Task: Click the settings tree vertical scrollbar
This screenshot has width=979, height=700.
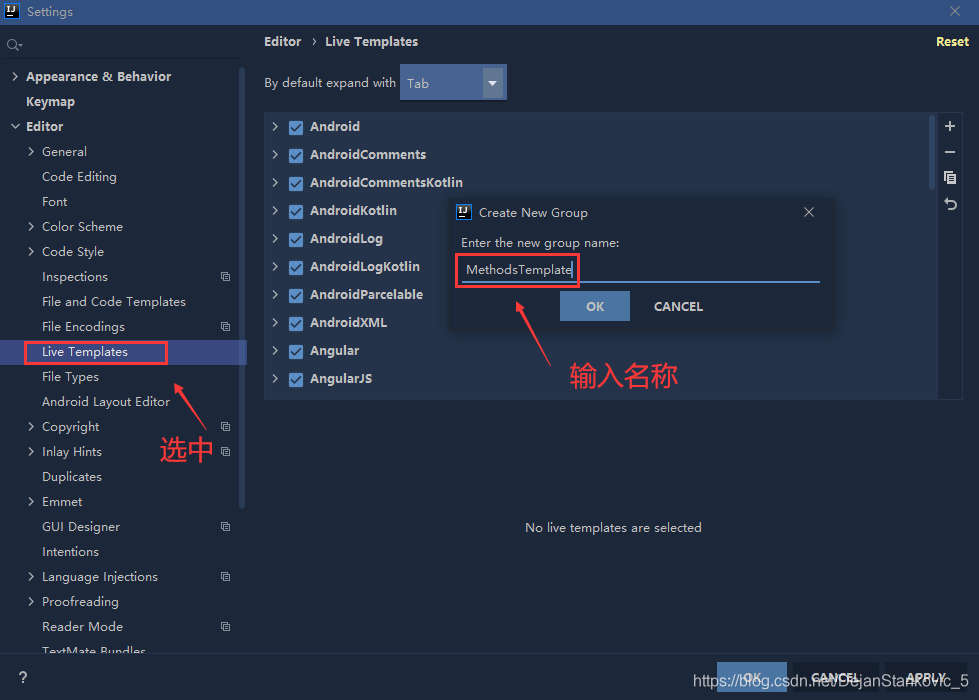Action: [242, 287]
